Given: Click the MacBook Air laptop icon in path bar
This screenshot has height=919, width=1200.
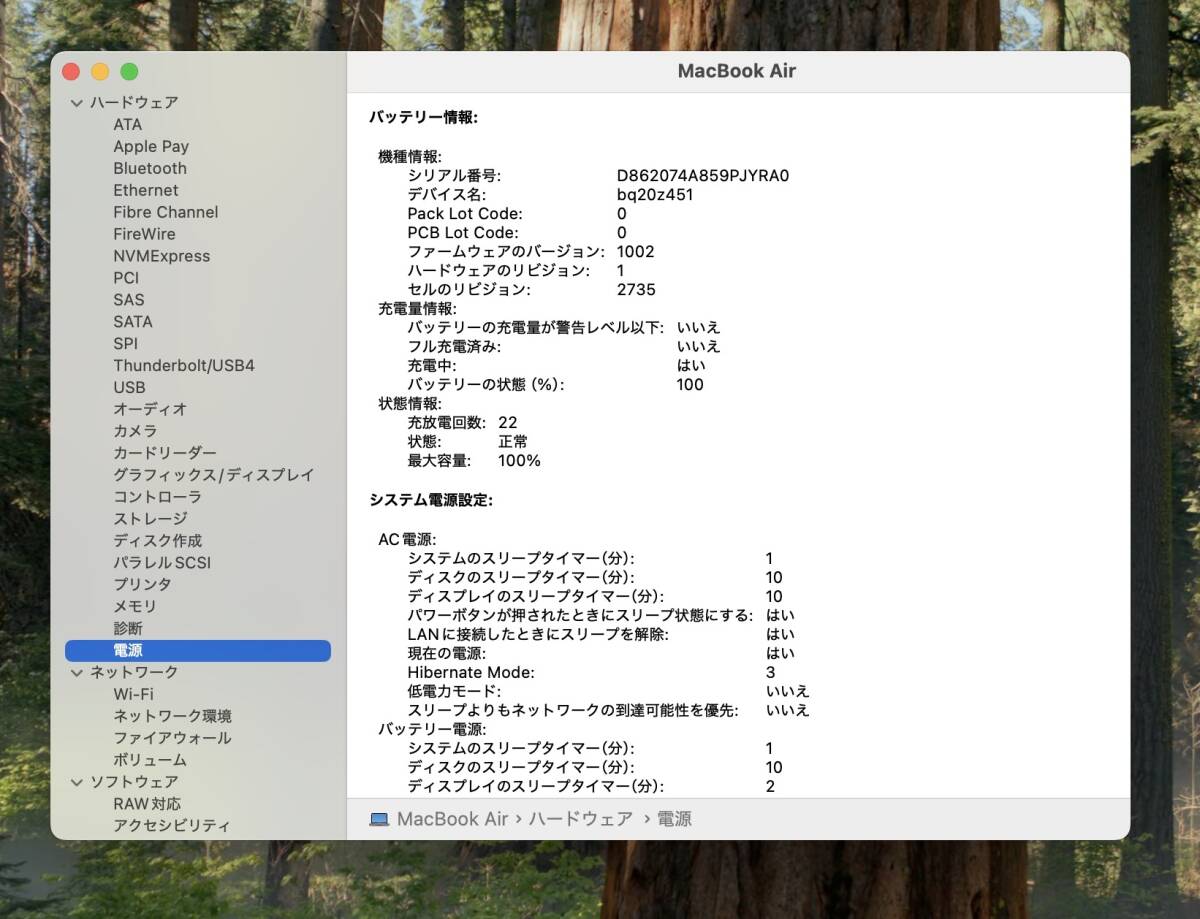Looking at the screenshot, I should 379,819.
